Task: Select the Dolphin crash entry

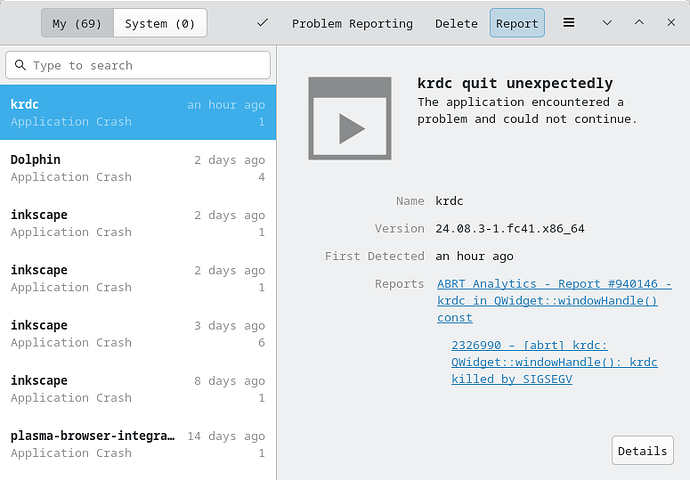Action: 138,168
